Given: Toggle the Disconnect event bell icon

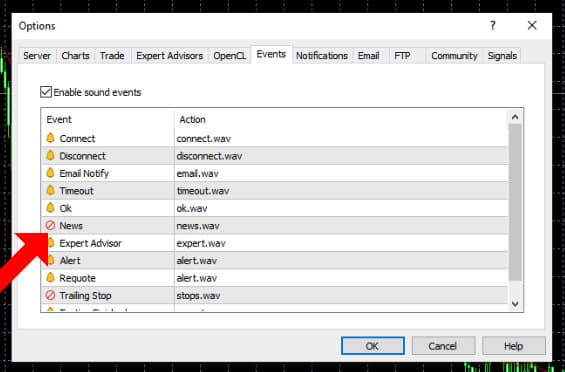Looking at the screenshot, I should tap(50, 155).
